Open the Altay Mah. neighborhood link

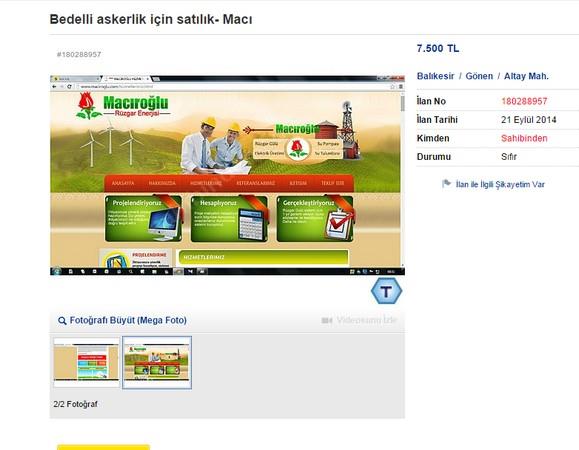[526, 76]
